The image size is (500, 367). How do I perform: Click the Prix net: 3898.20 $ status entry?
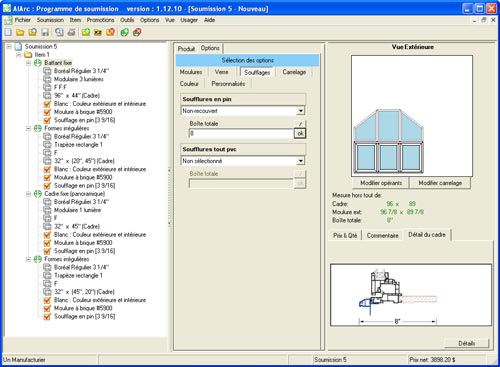tap(432, 360)
